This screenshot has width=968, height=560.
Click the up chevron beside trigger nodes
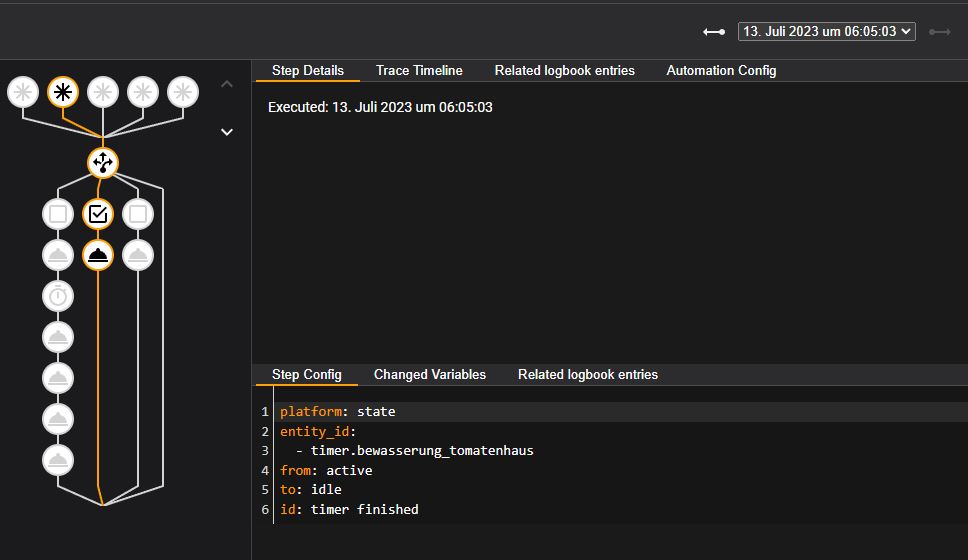227,84
